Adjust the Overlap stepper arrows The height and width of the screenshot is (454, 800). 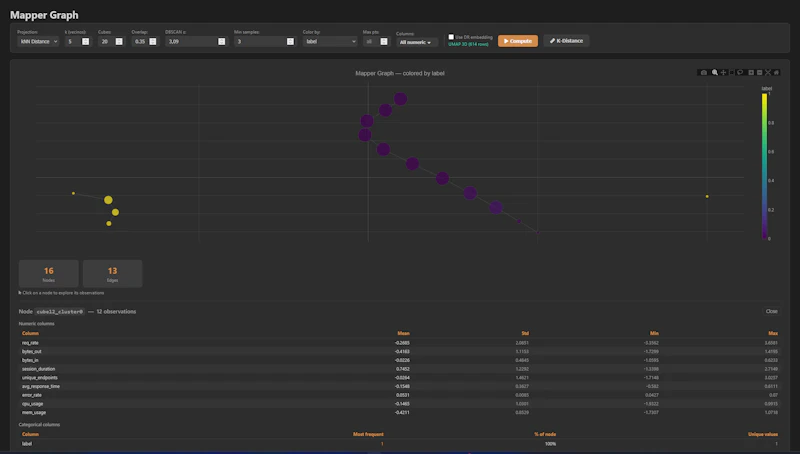tap(153, 41)
